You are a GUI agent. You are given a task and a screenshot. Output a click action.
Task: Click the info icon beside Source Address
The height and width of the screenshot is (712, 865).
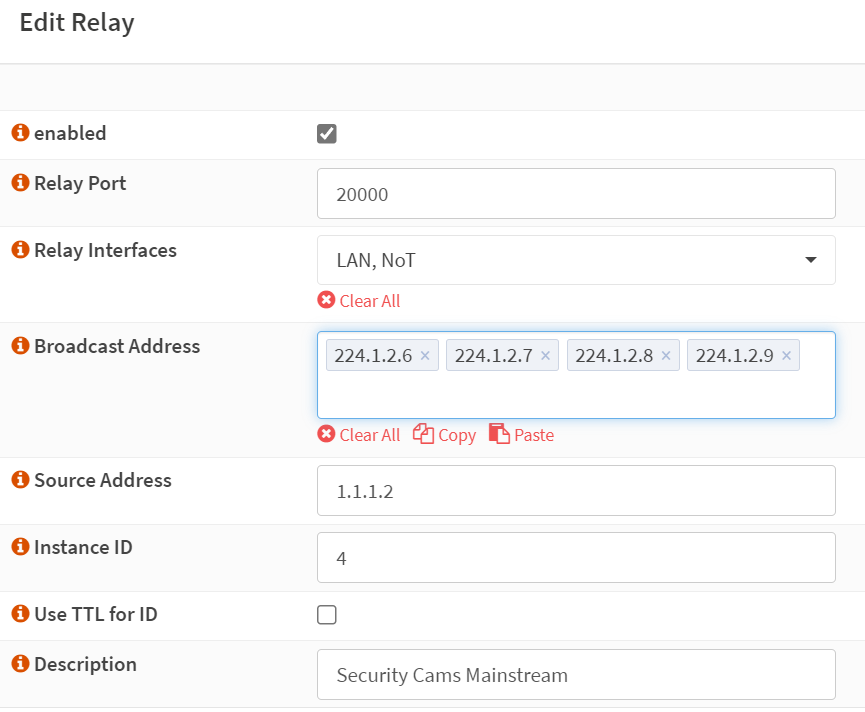pyautogui.click(x=20, y=480)
